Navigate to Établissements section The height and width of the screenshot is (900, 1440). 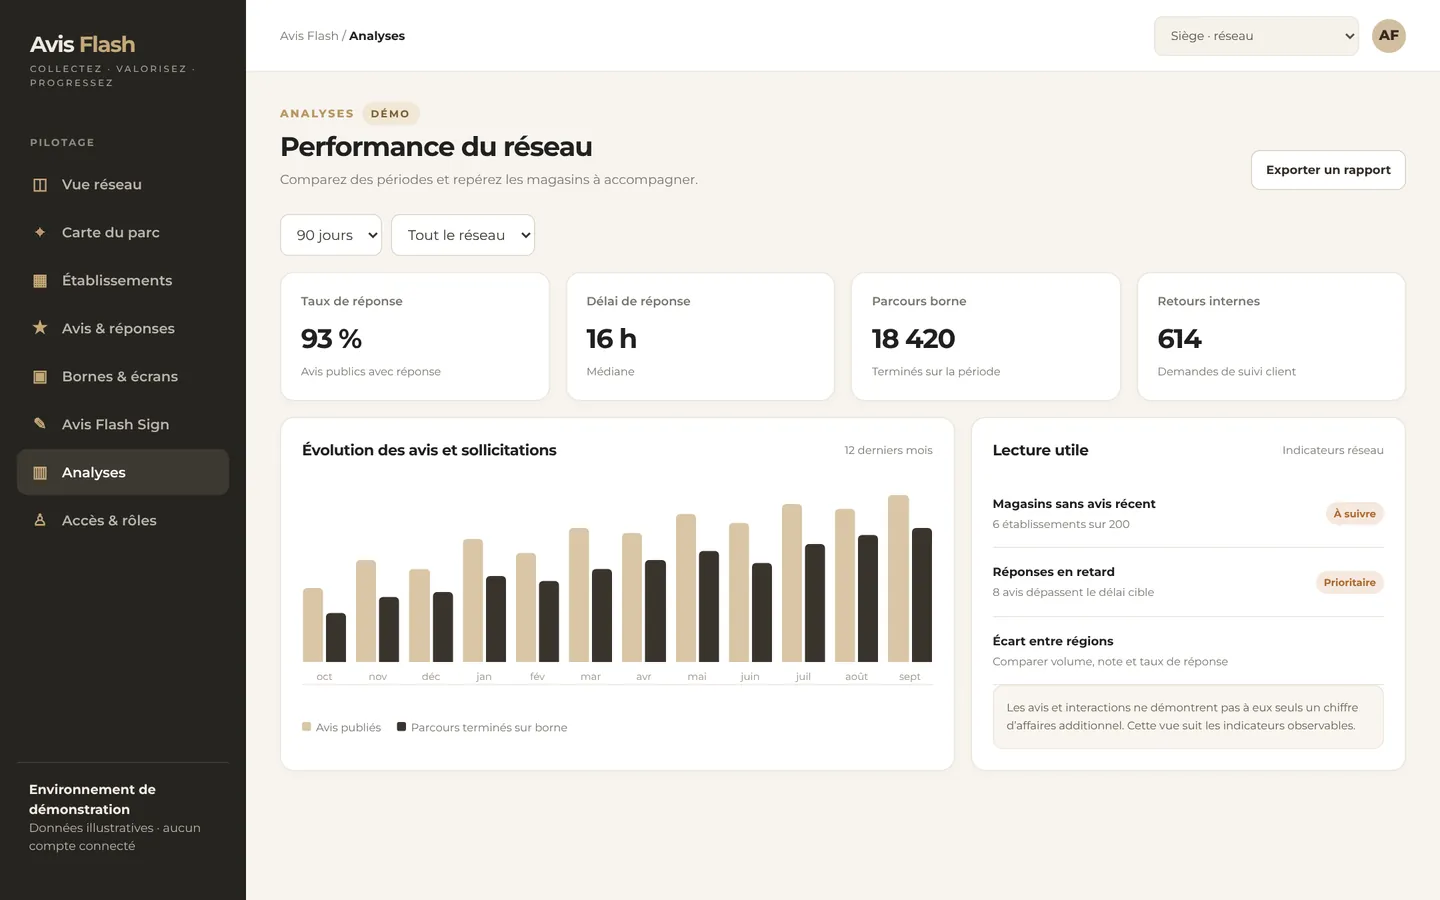pyautogui.click(x=123, y=281)
